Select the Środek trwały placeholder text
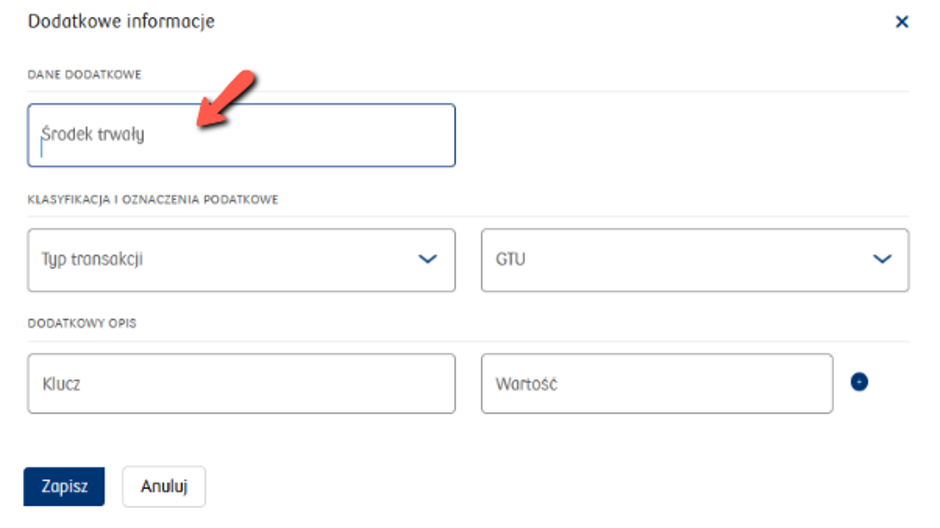This screenshot has height=528, width=940. point(93,134)
